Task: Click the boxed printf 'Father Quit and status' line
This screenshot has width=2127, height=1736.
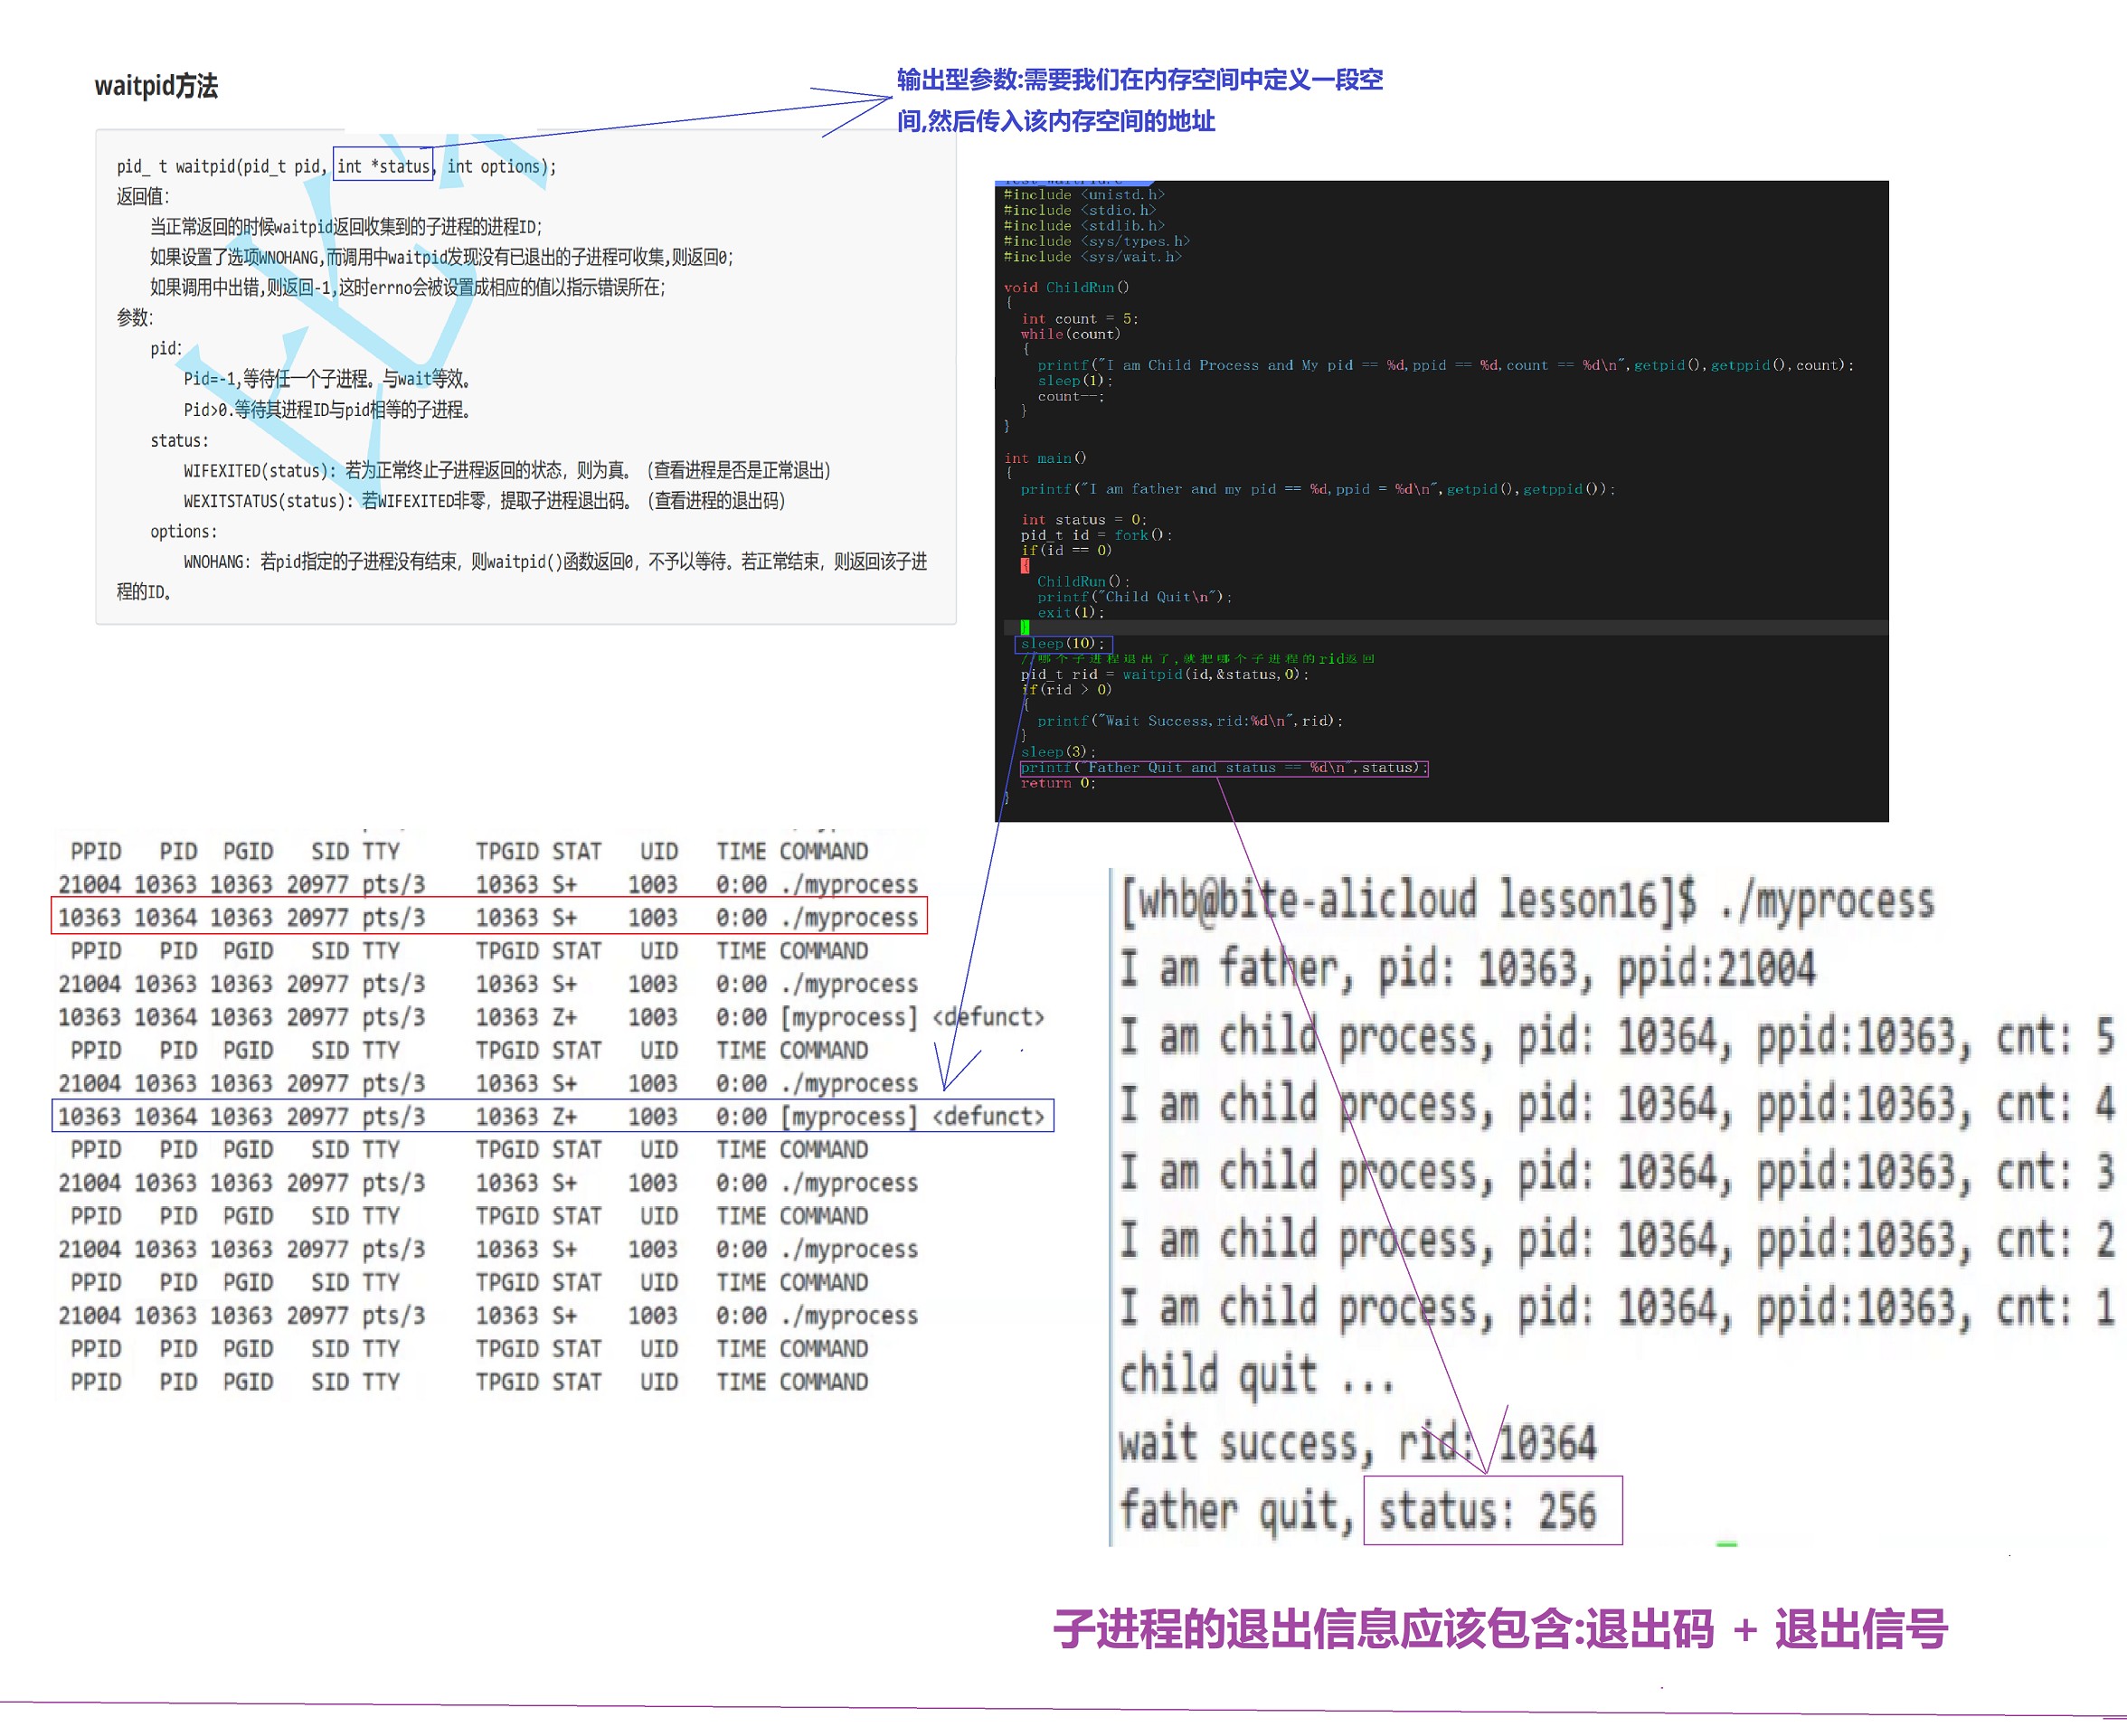Action: (x=1222, y=768)
